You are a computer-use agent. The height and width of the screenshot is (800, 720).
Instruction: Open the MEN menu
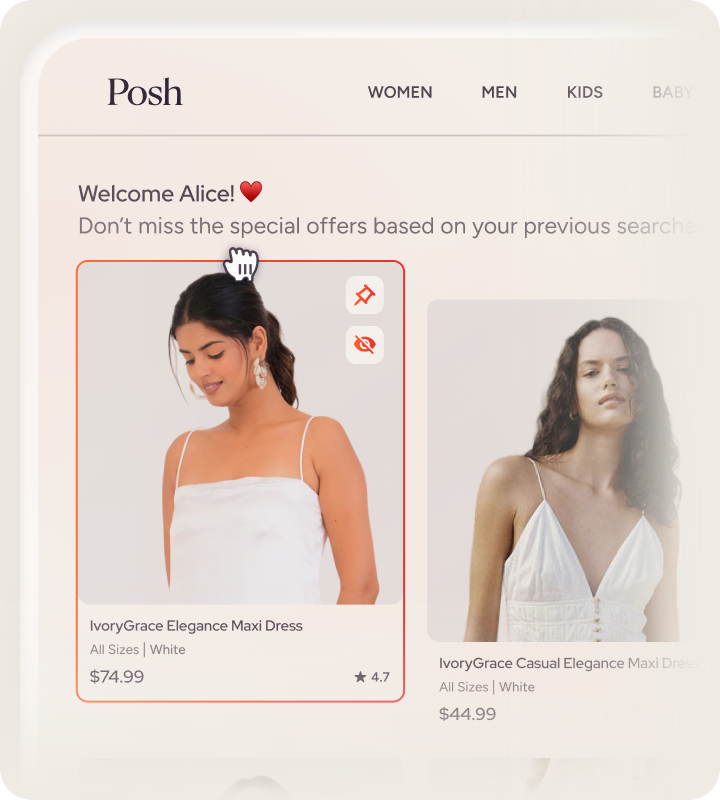(499, 92)
